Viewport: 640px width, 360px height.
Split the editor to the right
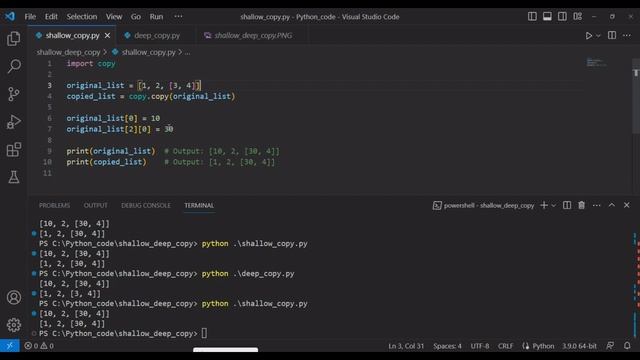point(612,36)
